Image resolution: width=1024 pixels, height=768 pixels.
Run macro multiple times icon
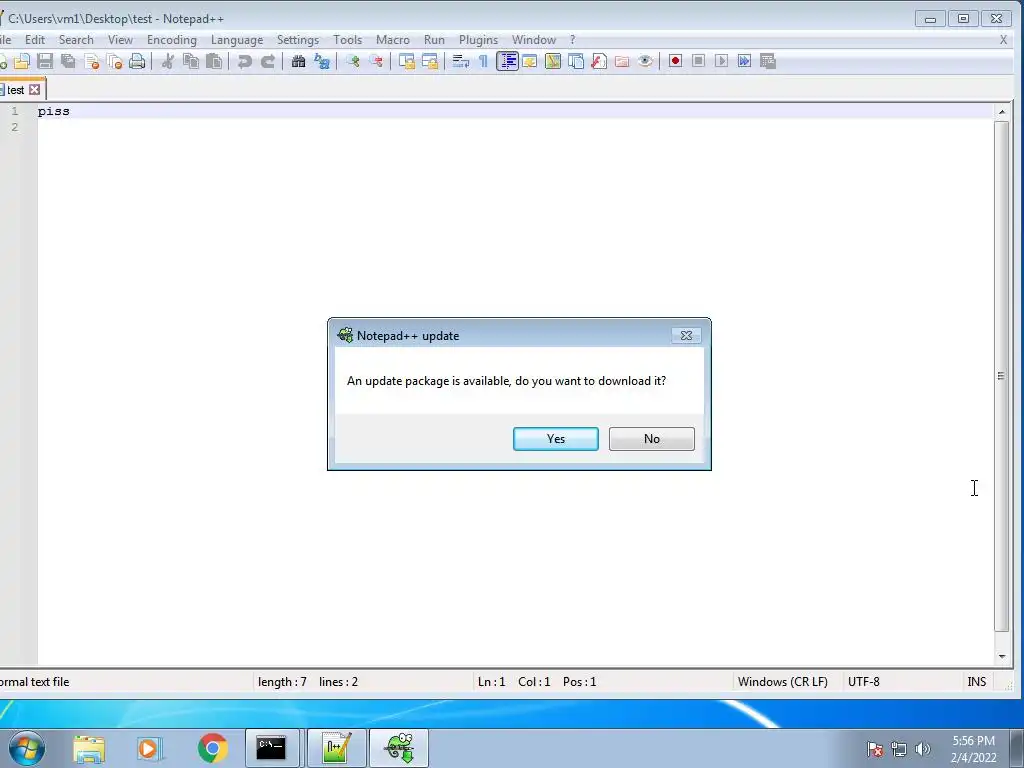click(744, 61)
